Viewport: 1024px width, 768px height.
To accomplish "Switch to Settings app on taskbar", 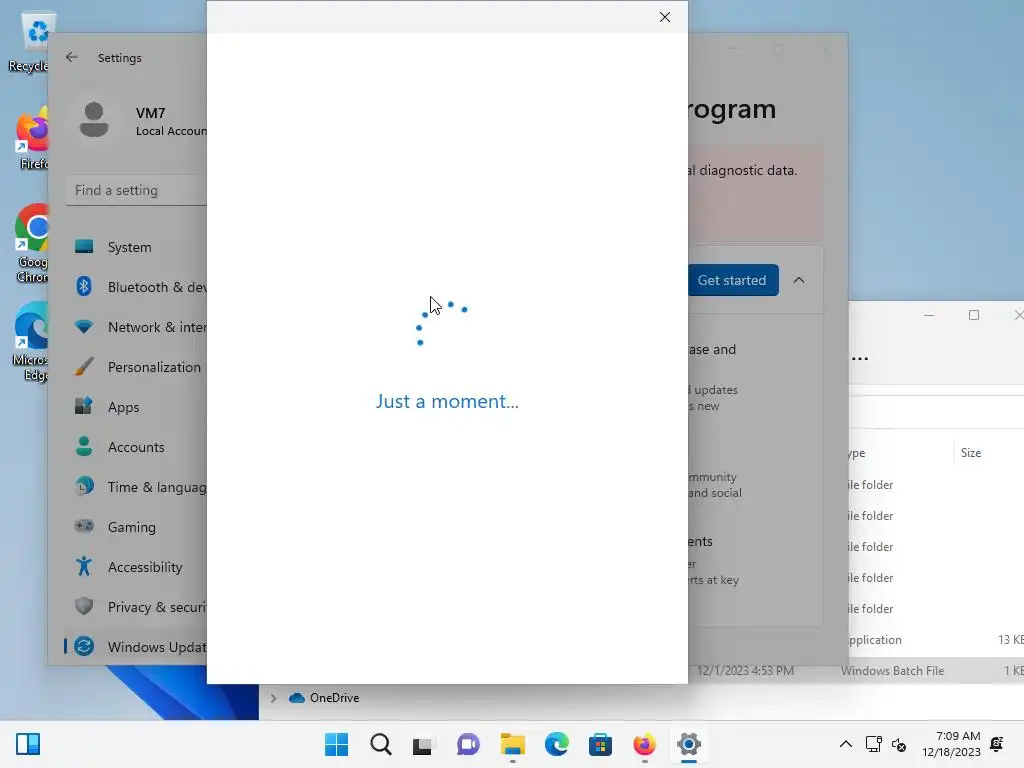I will click(x=689, y=744).
